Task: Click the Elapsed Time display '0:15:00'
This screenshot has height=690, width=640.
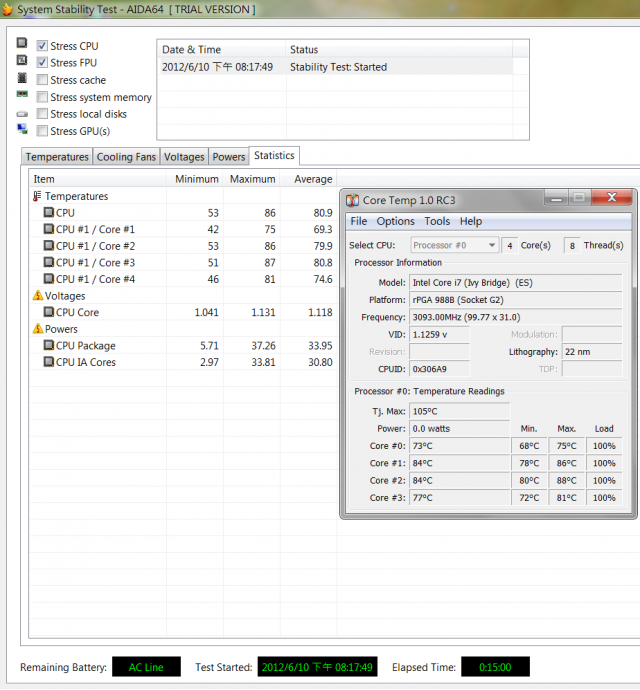Action: 495,667
